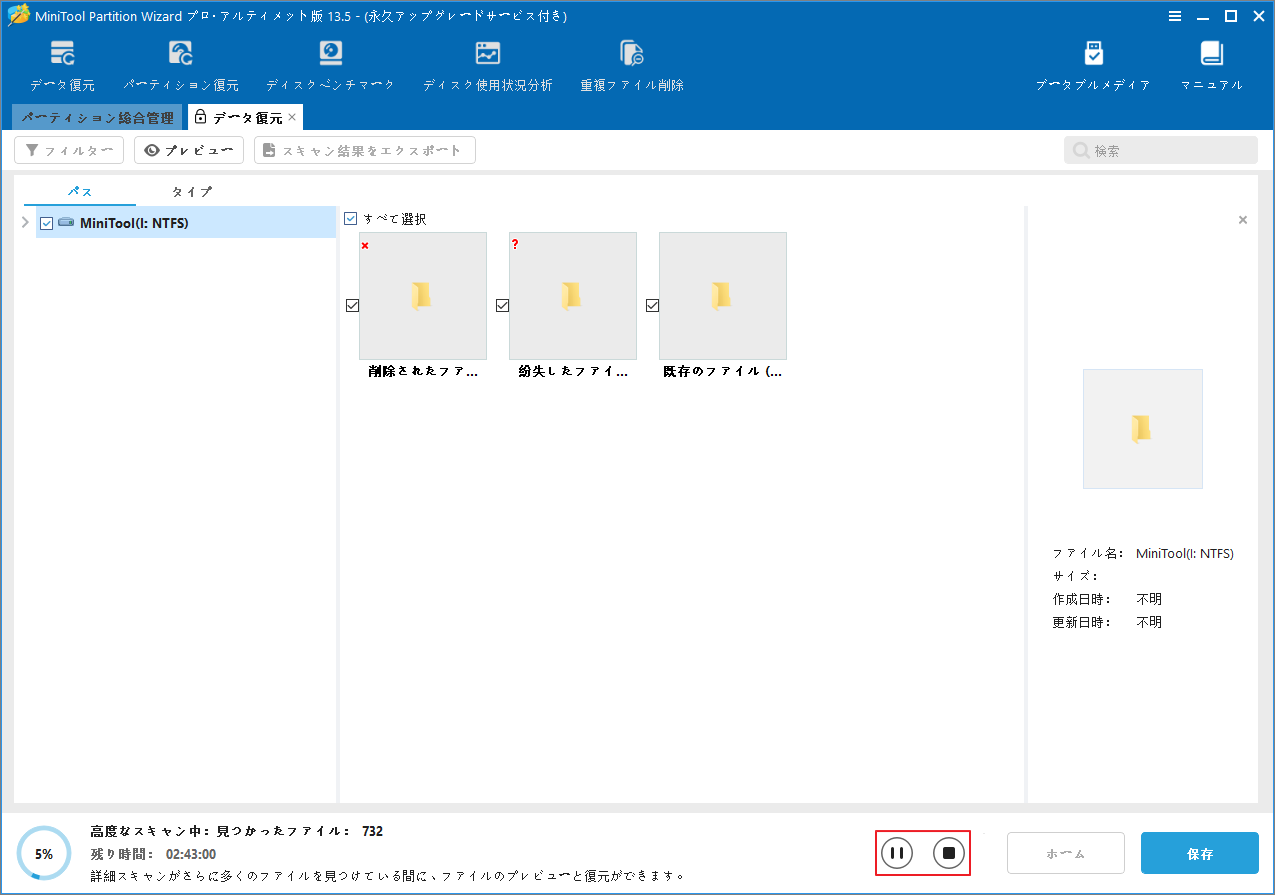The width and height of the screenshot is (1275, 895).
Task: Launch ディスクベンチマーク
Action: click(x=330, y=63)
